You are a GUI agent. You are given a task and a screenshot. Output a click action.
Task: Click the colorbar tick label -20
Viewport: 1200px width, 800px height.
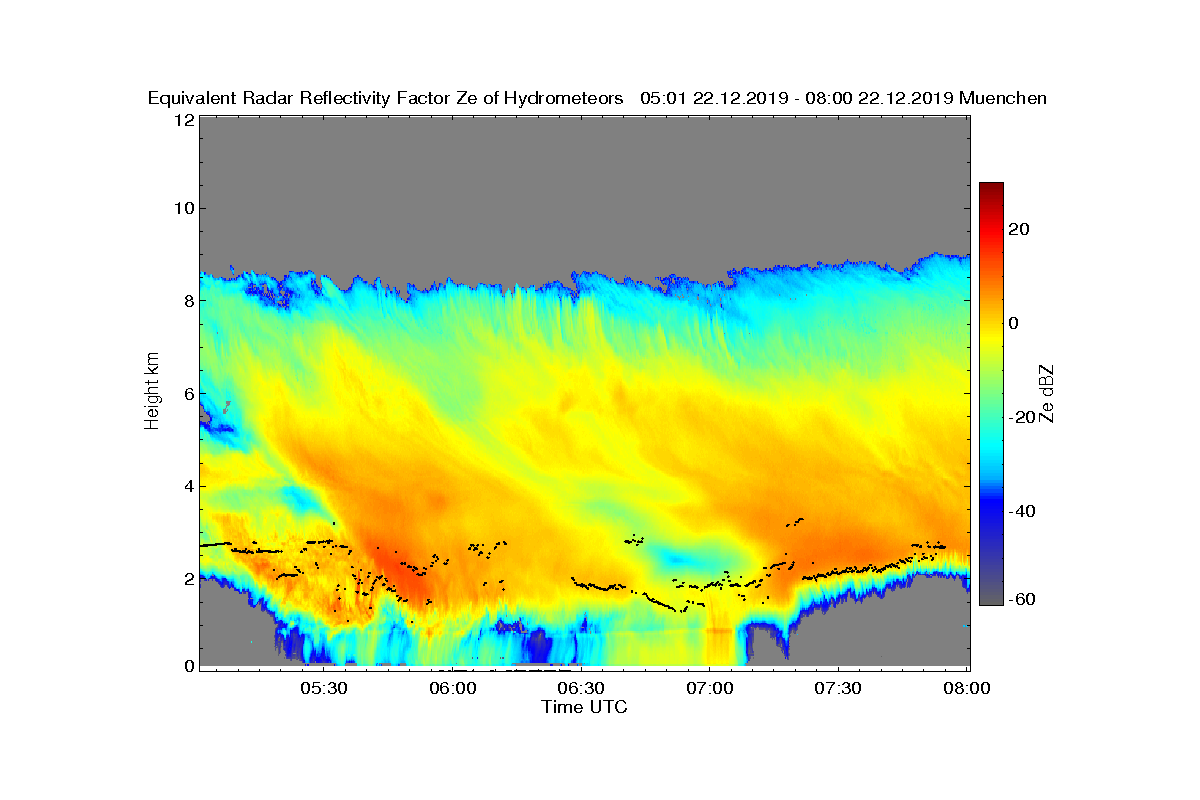coord(1022,417)
